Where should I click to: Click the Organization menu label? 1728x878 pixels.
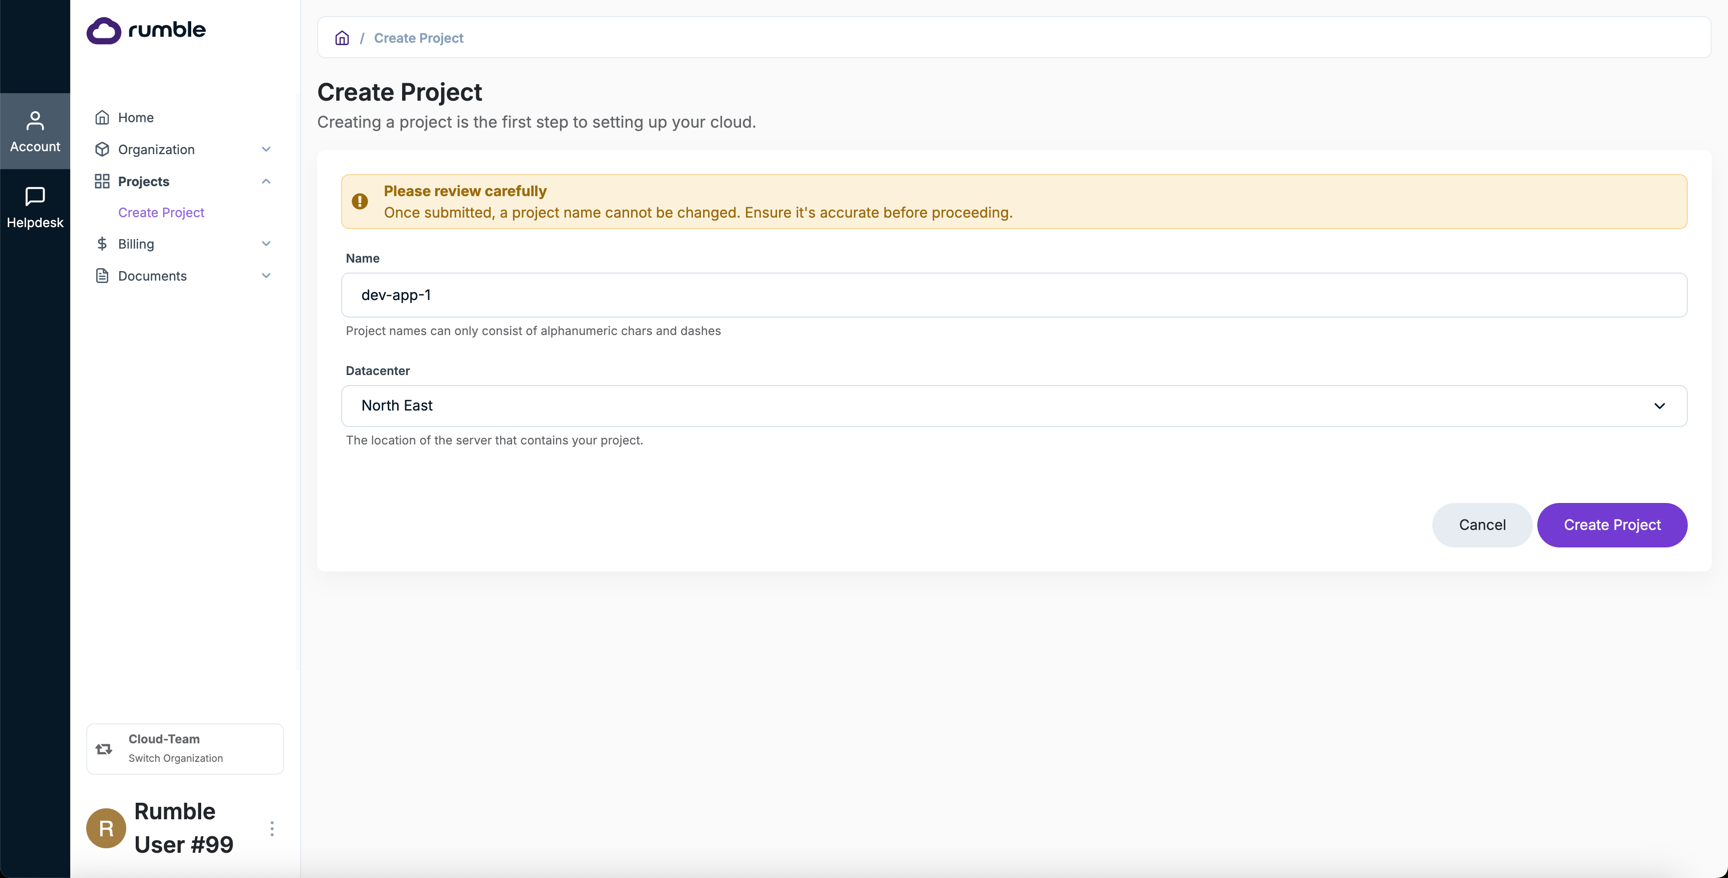pyautogui.click(x=156, y=149)
